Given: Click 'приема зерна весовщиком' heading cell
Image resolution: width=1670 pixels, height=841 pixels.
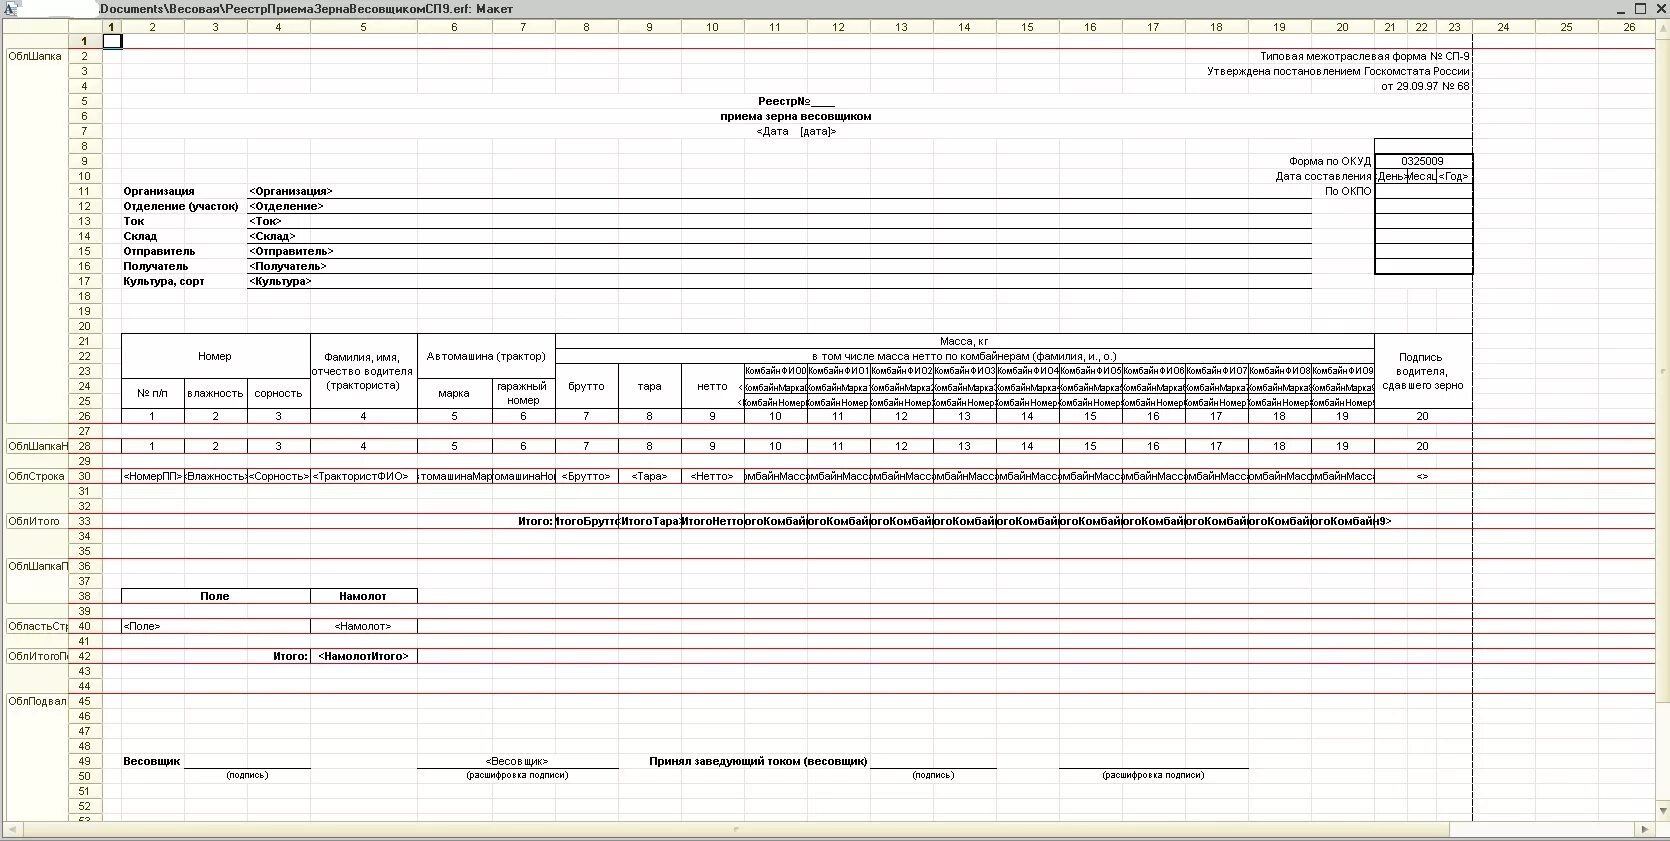Looking at the screenshot, I should pyautogui.click(x=796, y=116).
